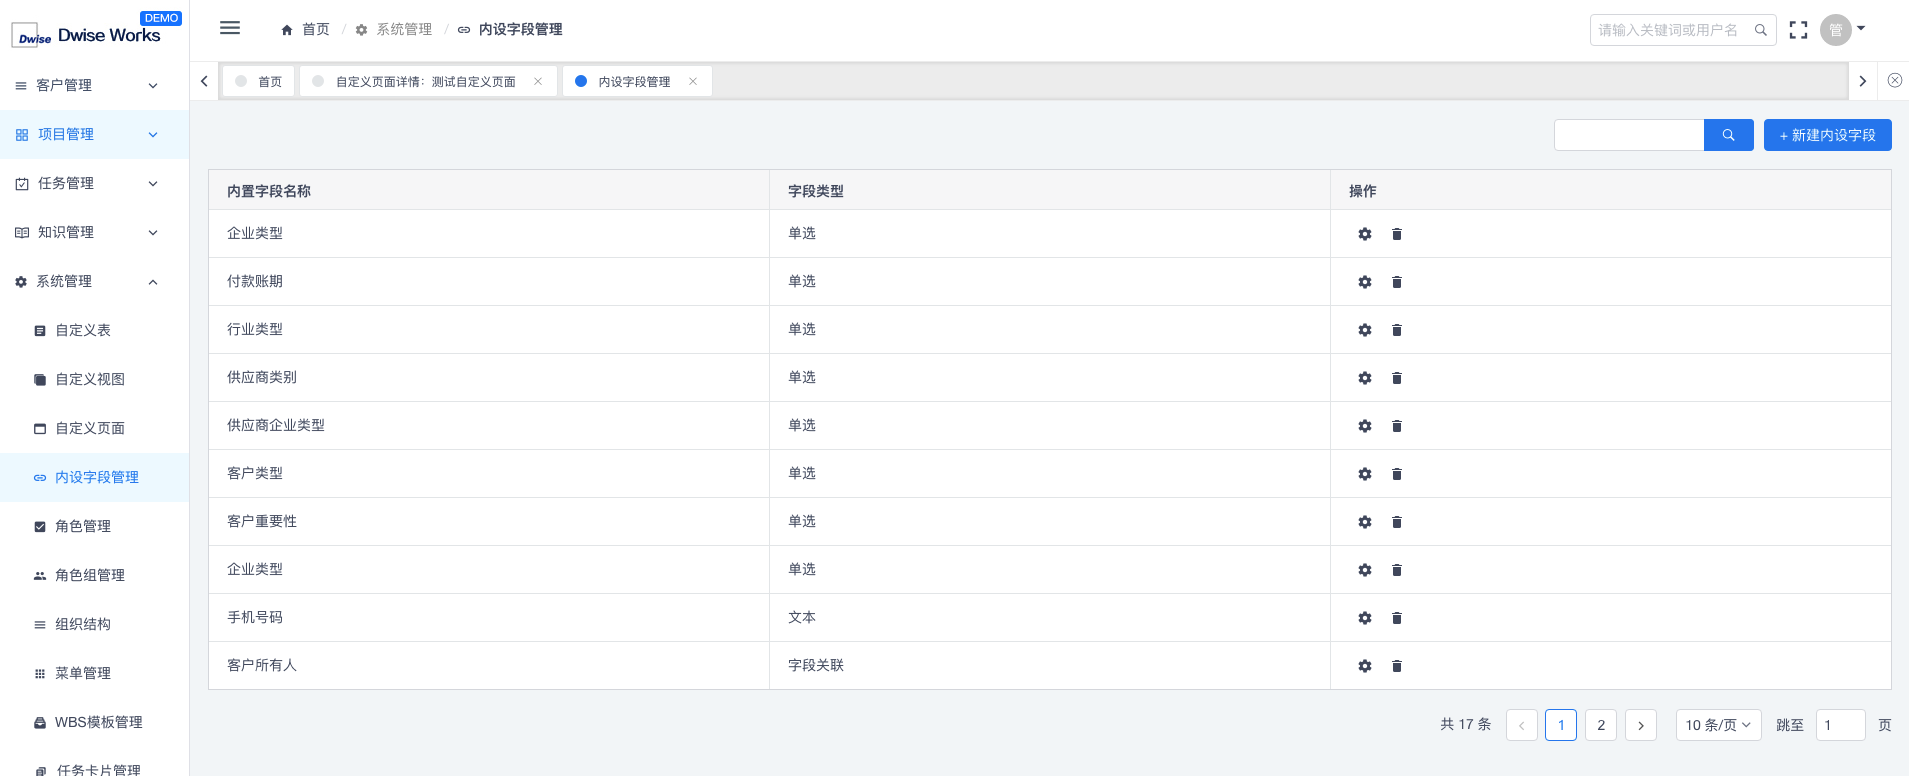Open 自定义表 in sidebar
Viewport: 1909px width, 776px height.
[94, 330]
